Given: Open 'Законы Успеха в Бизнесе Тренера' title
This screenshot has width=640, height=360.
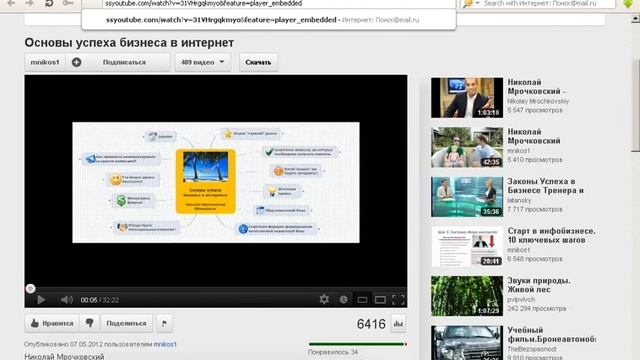Looking at the screenshot, I should (545, 186).
